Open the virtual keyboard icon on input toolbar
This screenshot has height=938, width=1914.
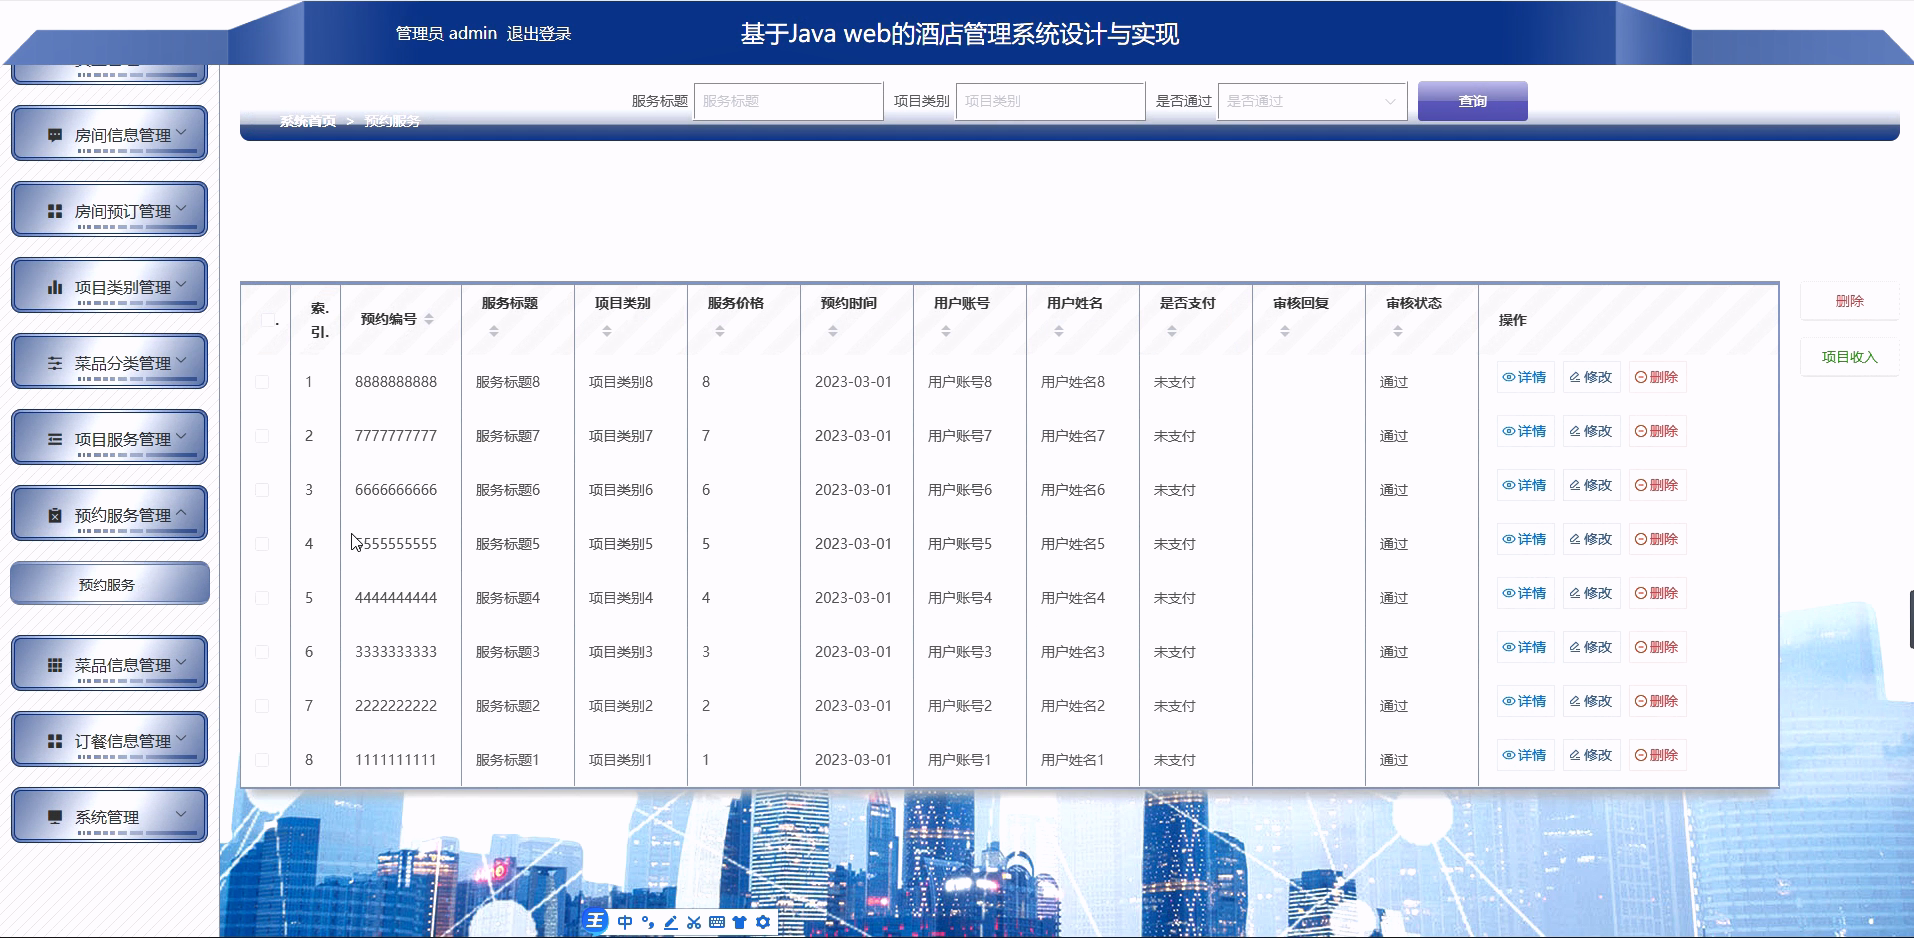(x=717, y=922)
